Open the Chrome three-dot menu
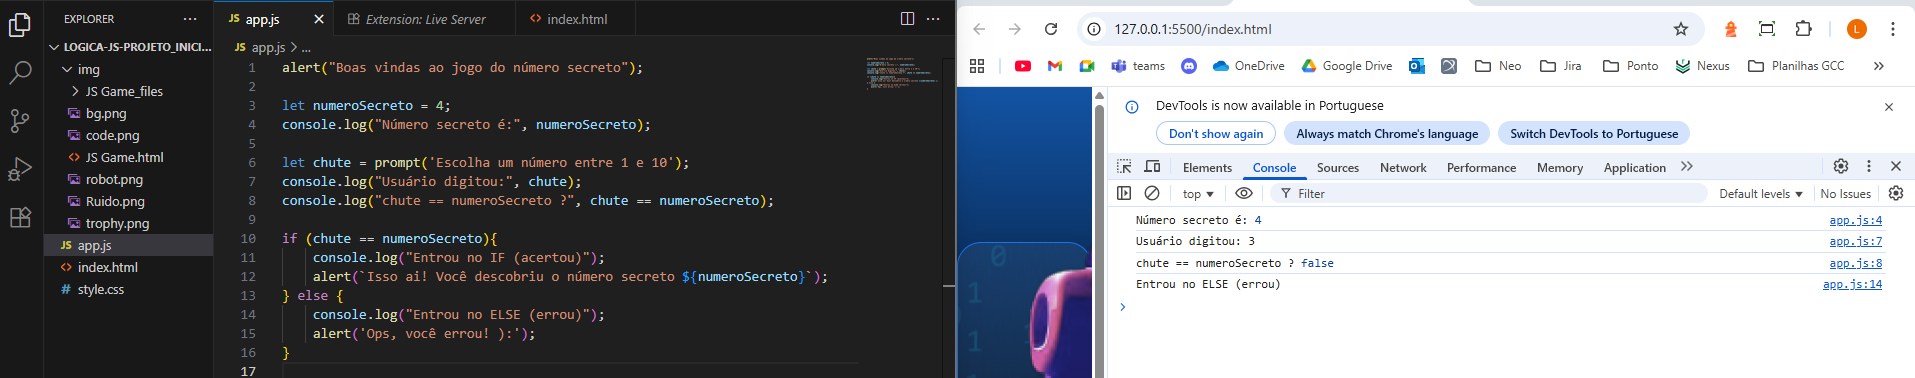1915x378 pixels. point(1893,29)
